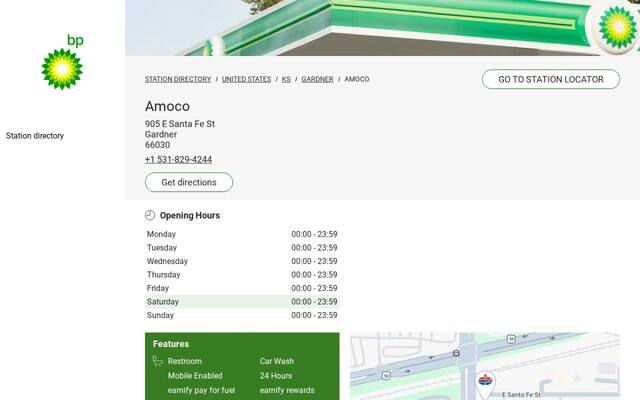Select the Tuesday opening hours row

click(x=242, y=248)
